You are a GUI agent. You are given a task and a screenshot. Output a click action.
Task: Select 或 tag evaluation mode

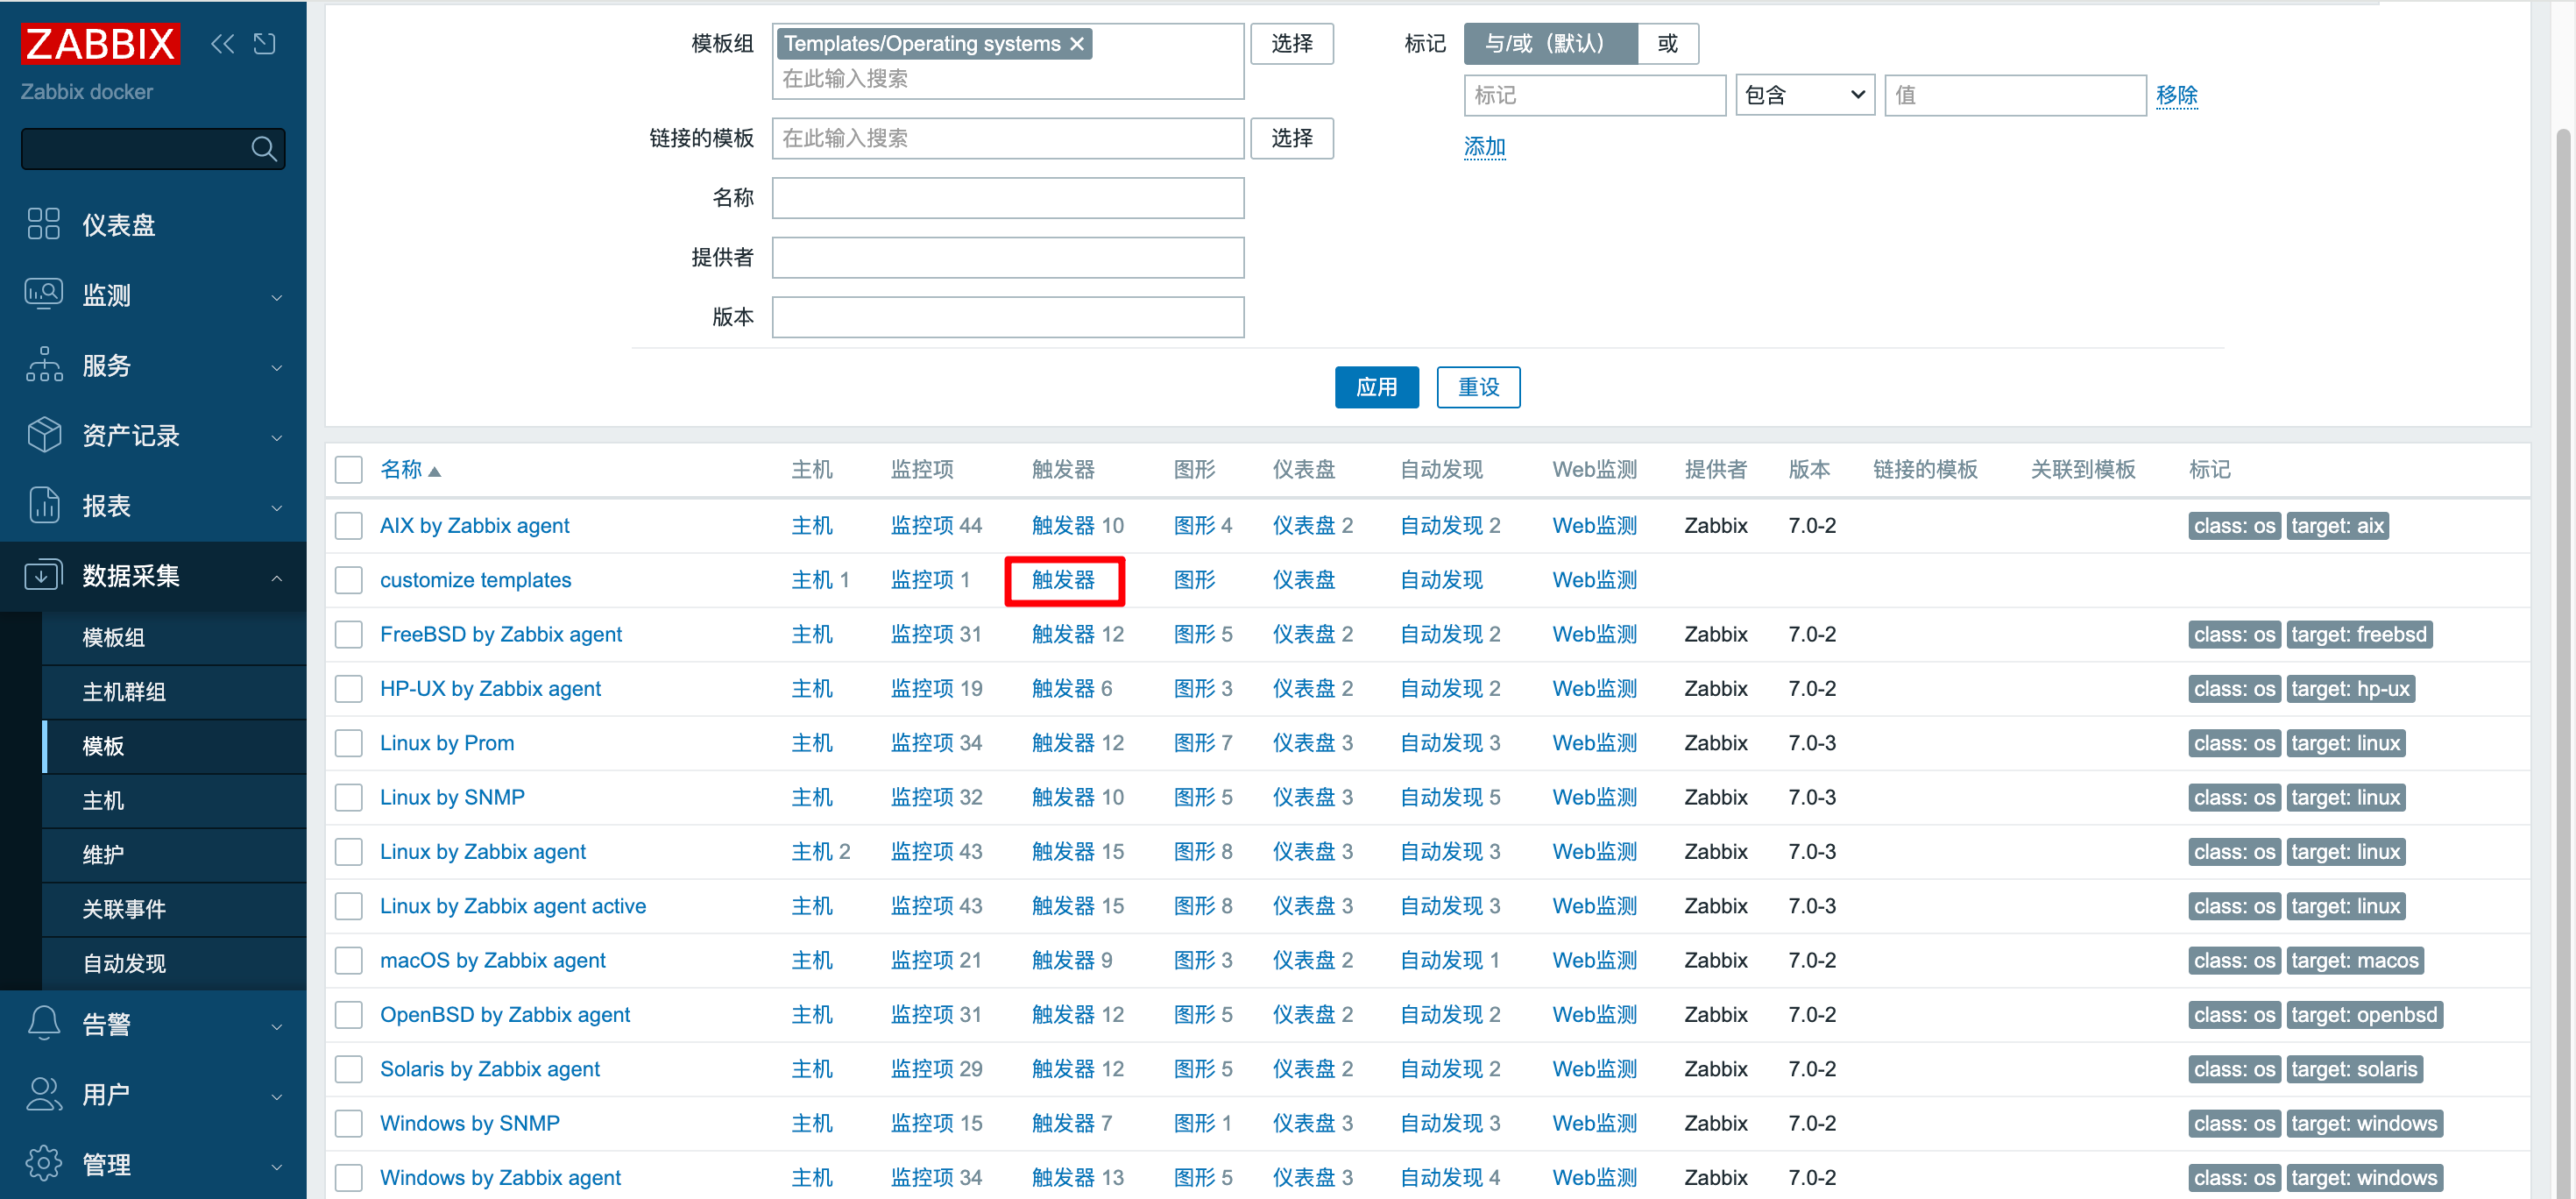point(1667,44)
